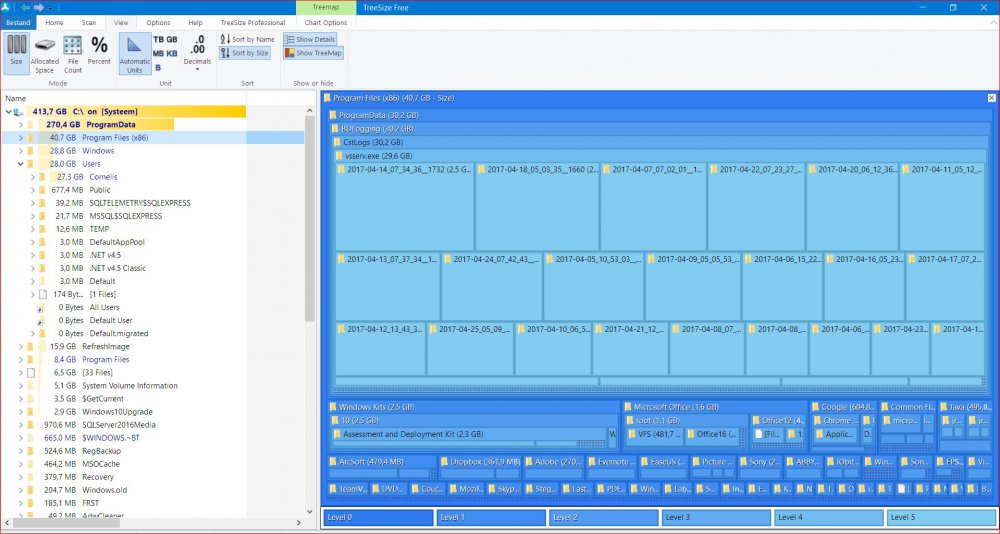Set unit to GB
The width and height of the screenshot is (1000, 534).
pyautogui.click(x=172, y=40)
